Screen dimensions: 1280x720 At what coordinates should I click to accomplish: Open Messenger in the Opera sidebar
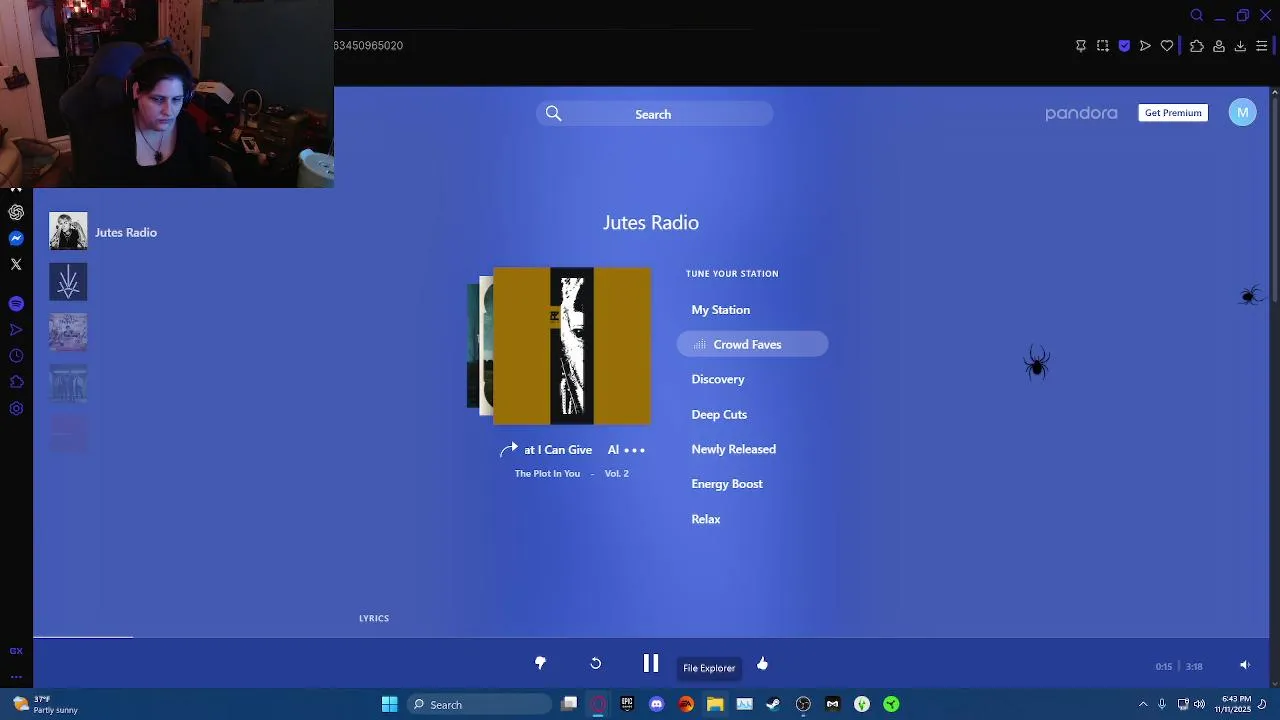(16, 238)
